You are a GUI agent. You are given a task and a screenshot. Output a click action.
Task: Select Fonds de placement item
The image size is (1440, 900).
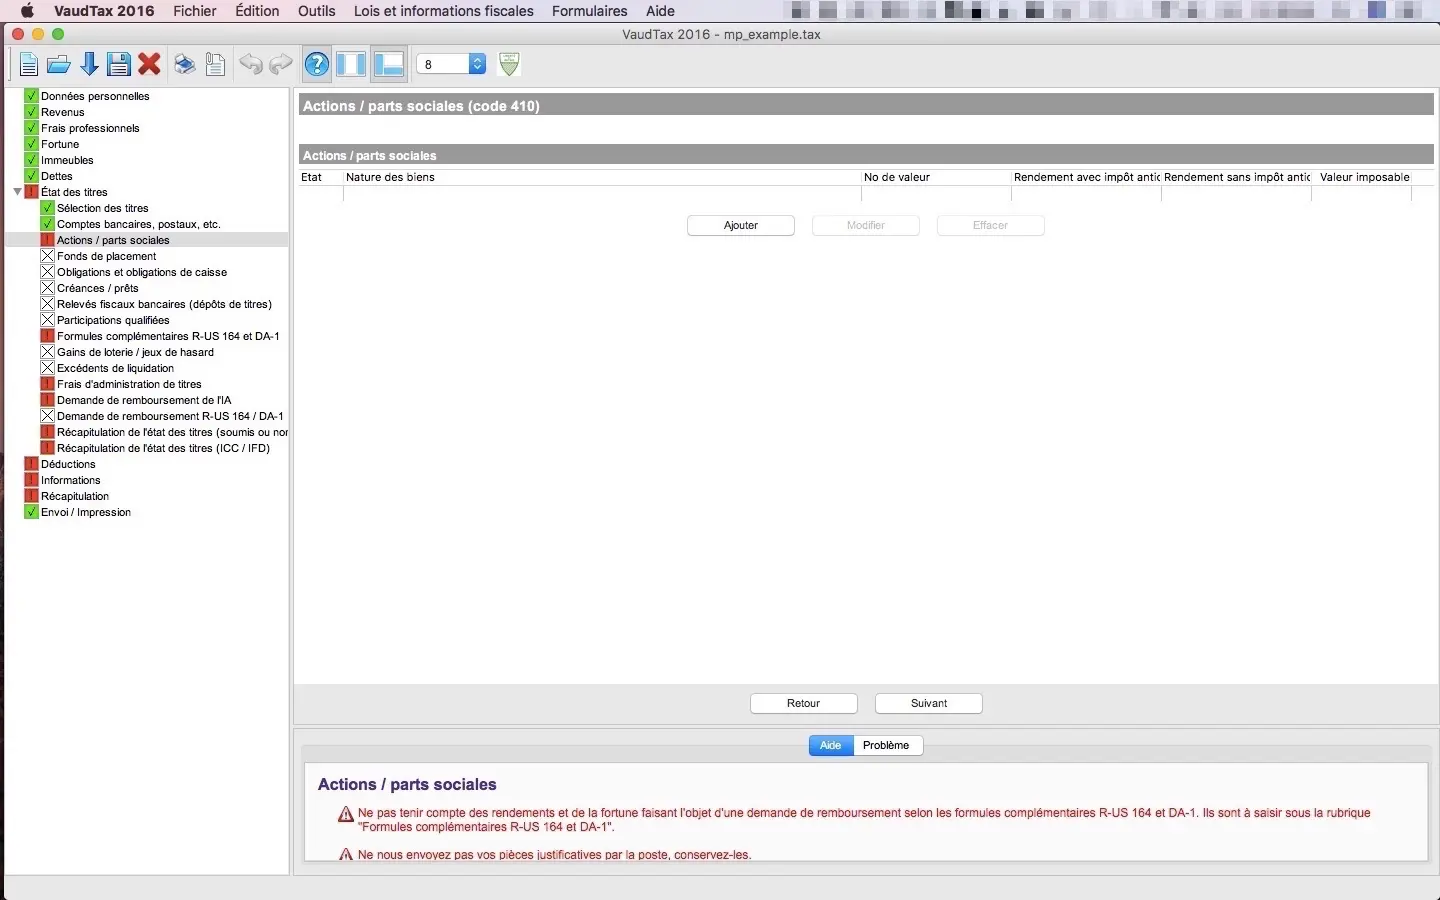click(x=107, y=256)
